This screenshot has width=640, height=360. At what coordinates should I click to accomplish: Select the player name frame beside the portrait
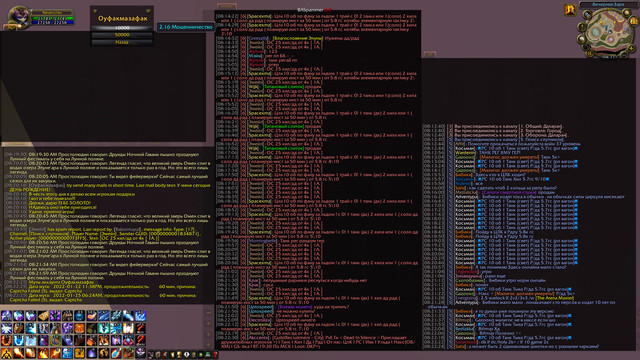click(53, 13)
